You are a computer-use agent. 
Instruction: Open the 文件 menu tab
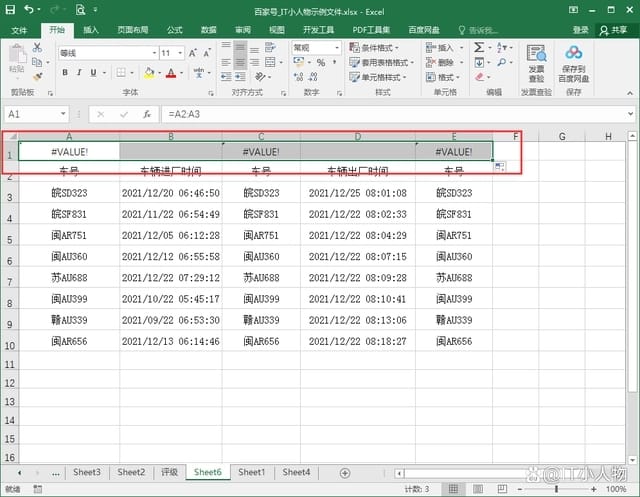pyautogui.click(x=19, y=30)
